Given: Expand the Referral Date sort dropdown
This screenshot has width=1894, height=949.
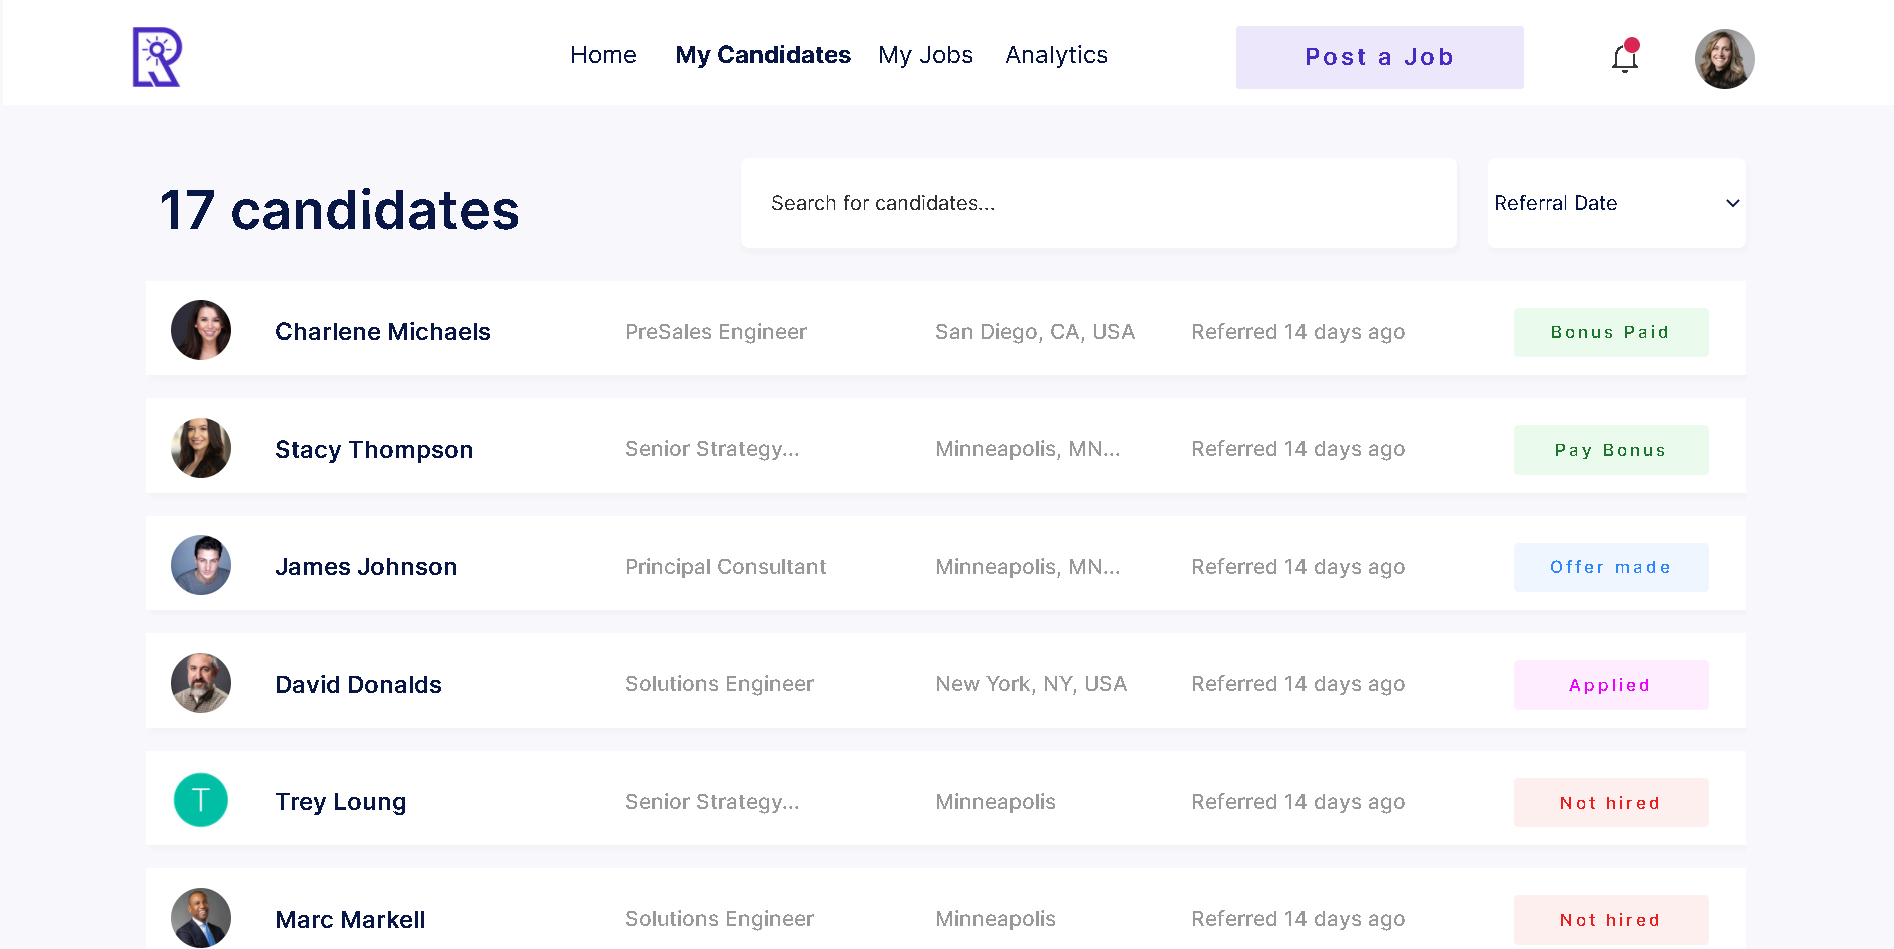Looking at the screenshot, I should pos(1616,203).
